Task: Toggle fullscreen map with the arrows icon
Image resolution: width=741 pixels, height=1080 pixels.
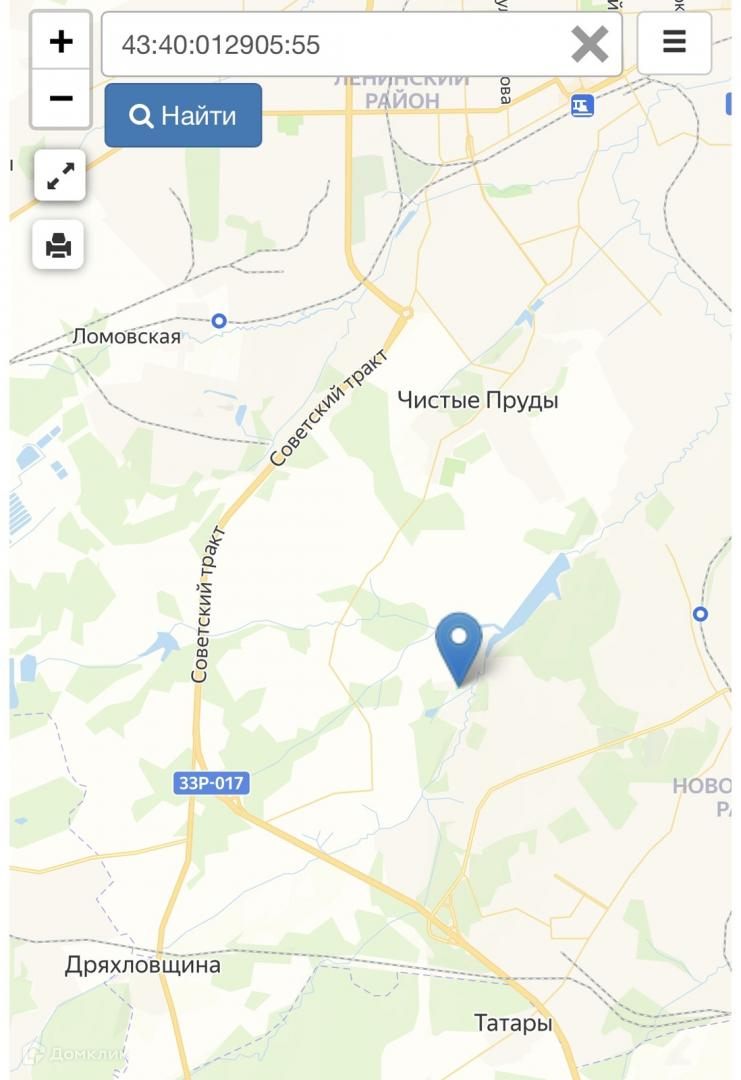Action: (60, 175)
